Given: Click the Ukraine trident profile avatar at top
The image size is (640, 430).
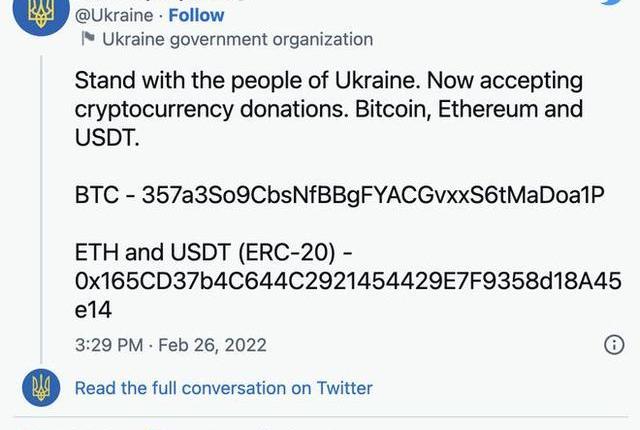Looking at the screenshot, I should pyautogui.click(x=41, y=12).
